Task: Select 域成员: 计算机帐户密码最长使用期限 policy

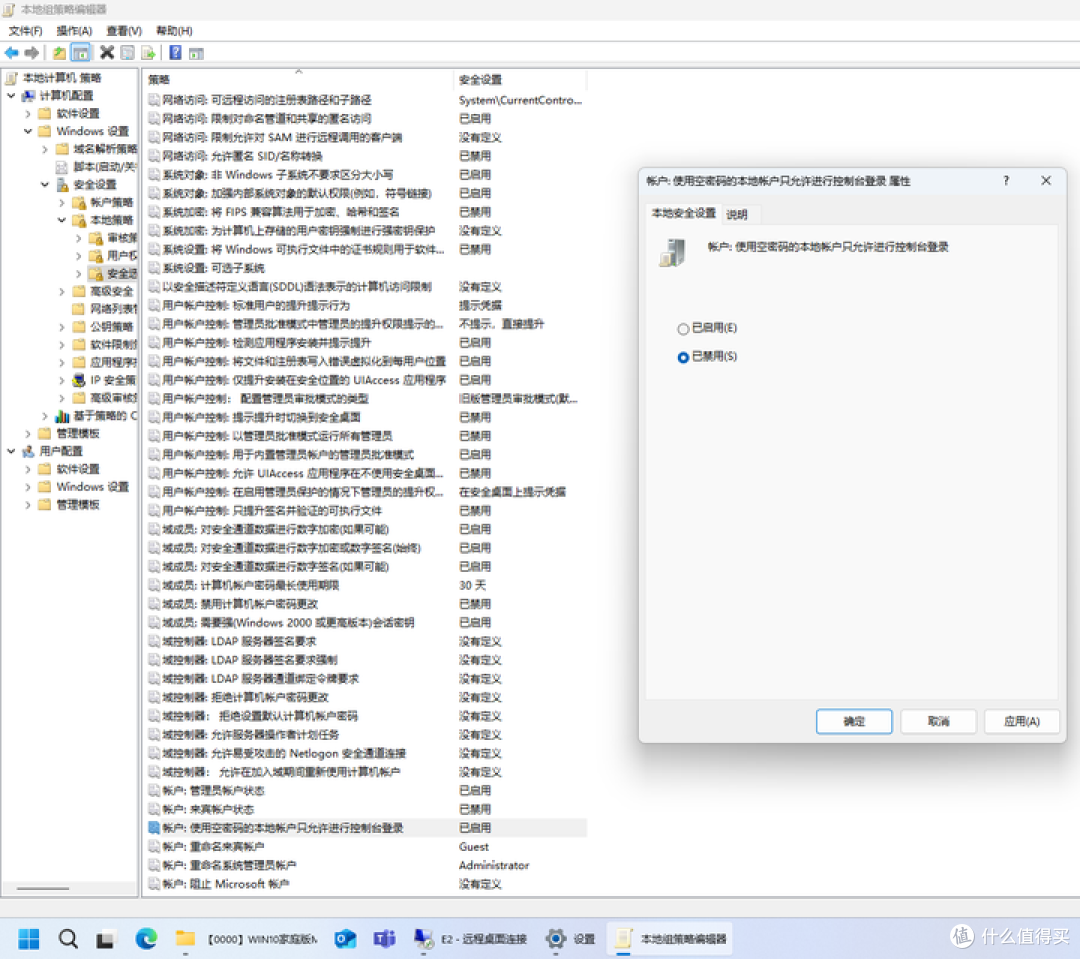Action: pyautogui.click(x=251, y=586)
